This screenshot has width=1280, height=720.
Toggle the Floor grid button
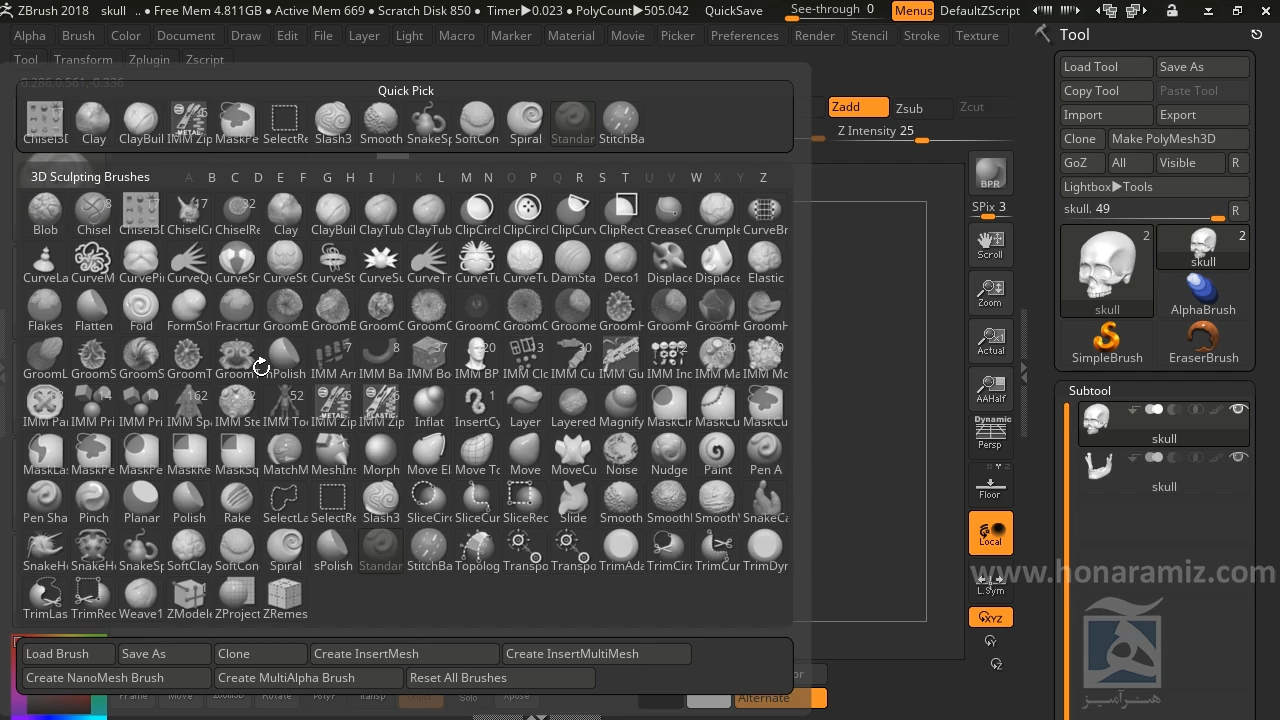[990, 484]
